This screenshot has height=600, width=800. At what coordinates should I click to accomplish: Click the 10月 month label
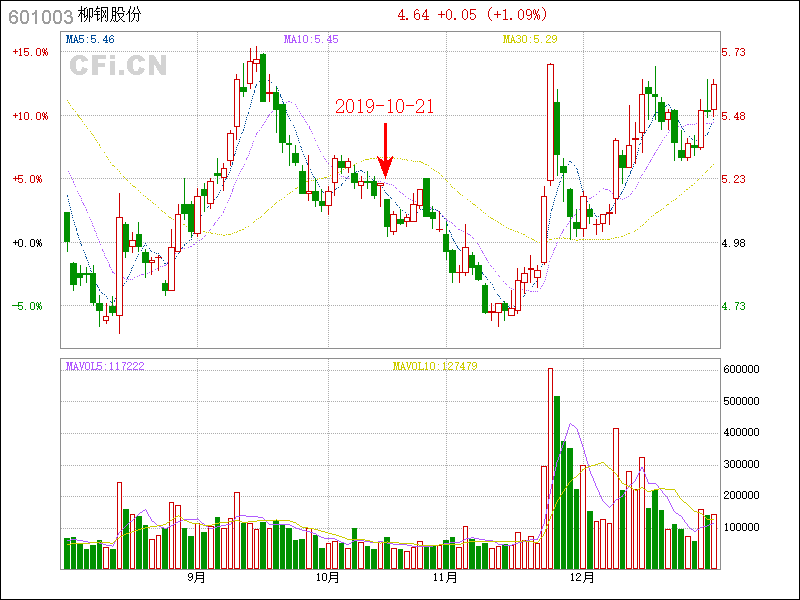point(328,578)
